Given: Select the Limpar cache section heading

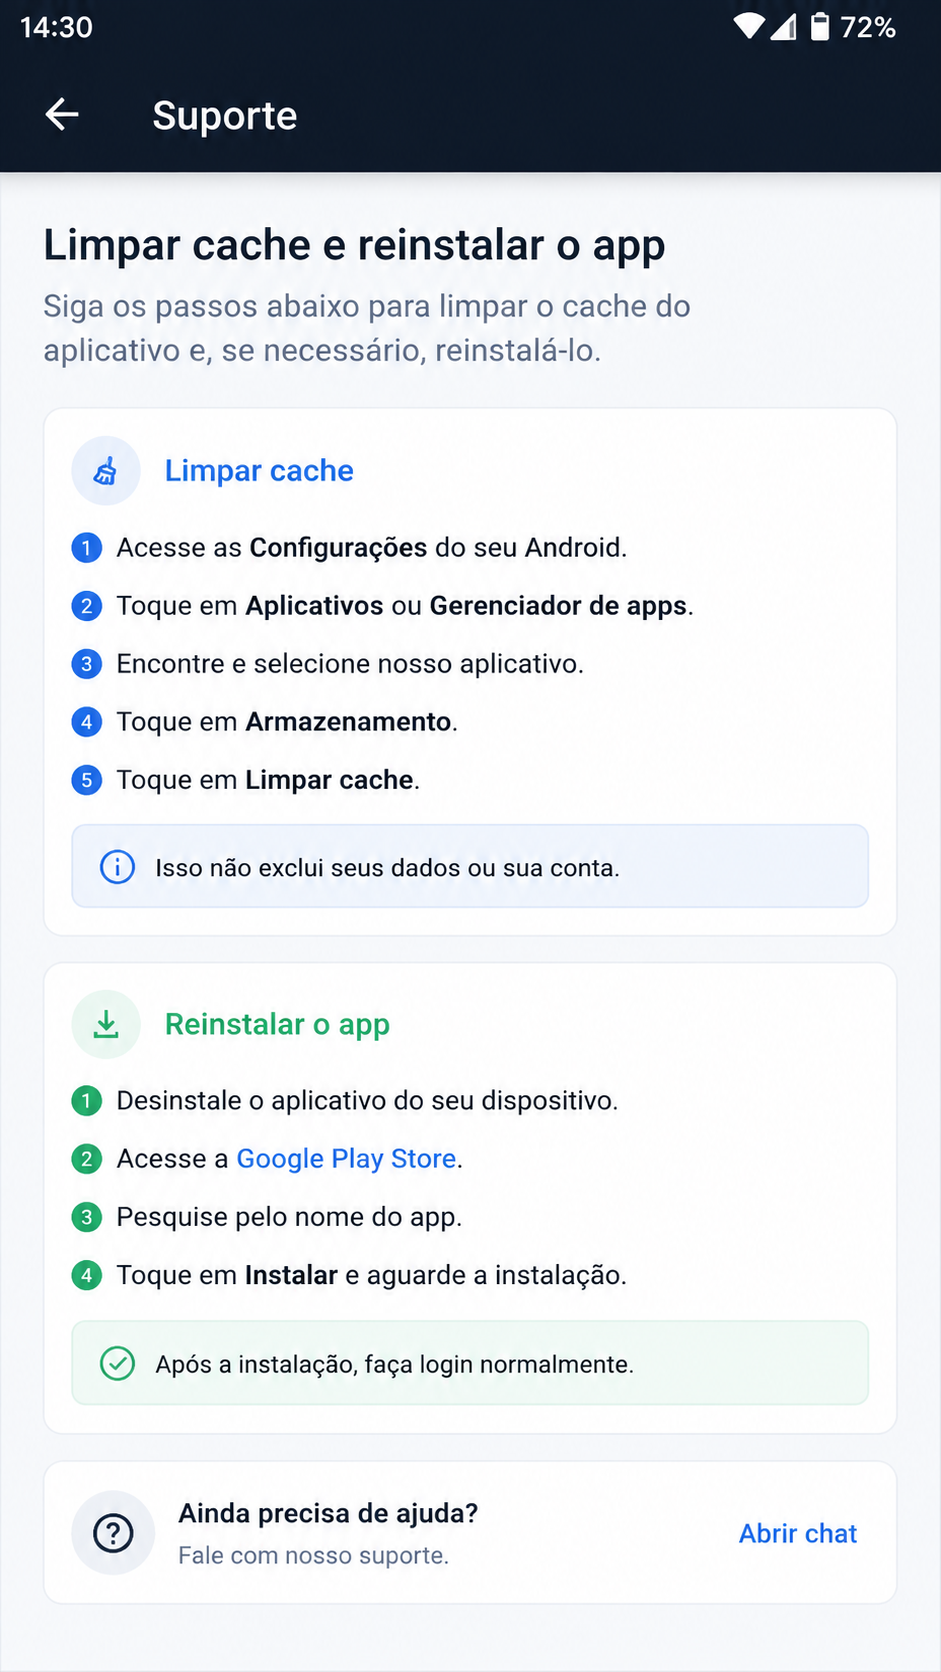Looking at the screenshot, I should point(259,471).
